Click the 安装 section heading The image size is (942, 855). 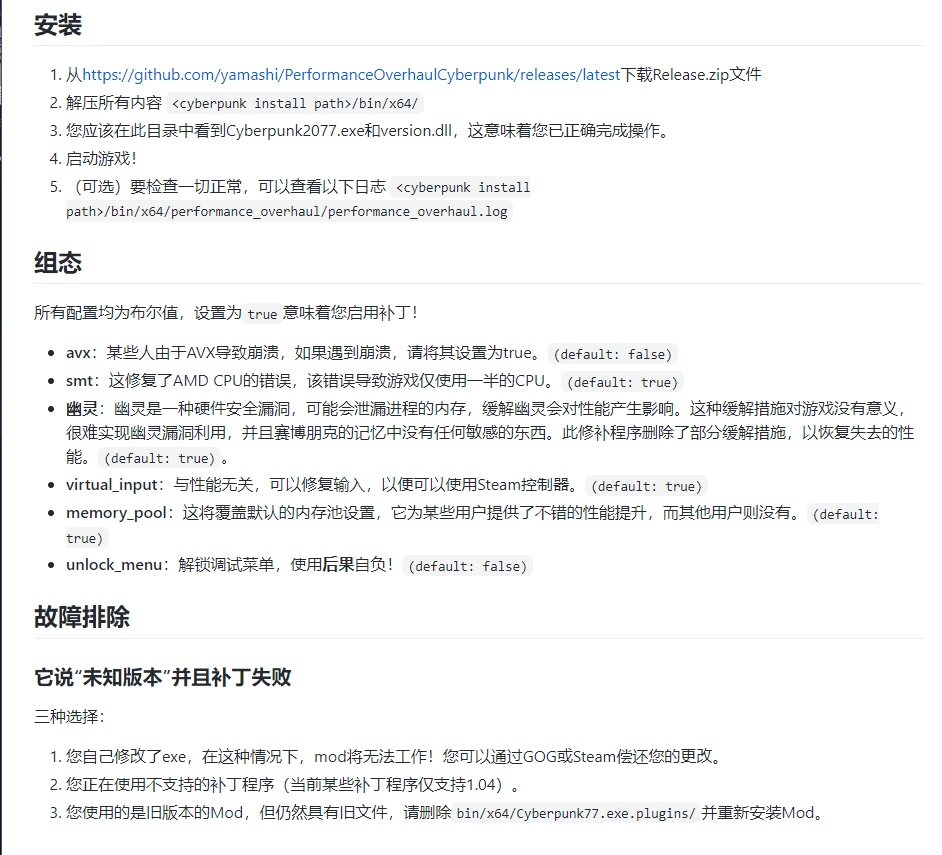(58, 26)
